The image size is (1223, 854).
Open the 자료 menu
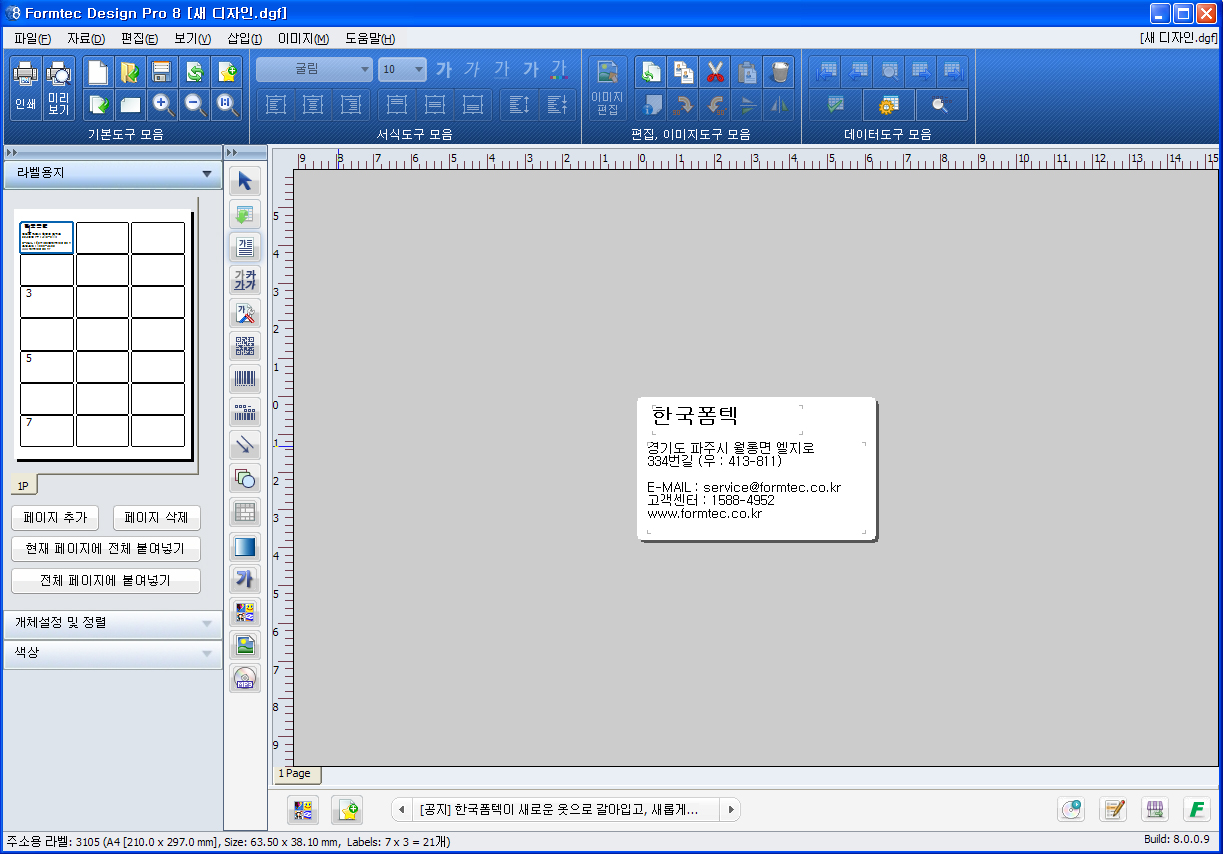click(86, 38)
